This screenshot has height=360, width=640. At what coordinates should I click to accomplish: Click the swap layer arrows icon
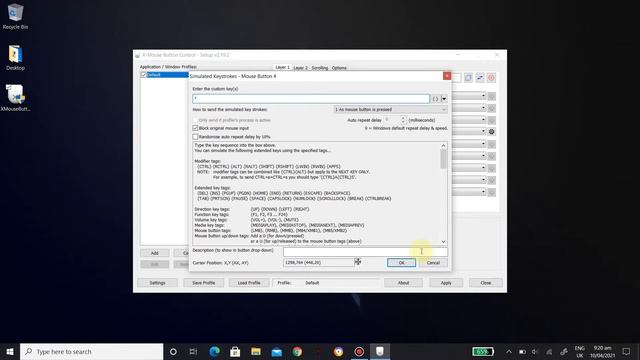coord(480,78)
